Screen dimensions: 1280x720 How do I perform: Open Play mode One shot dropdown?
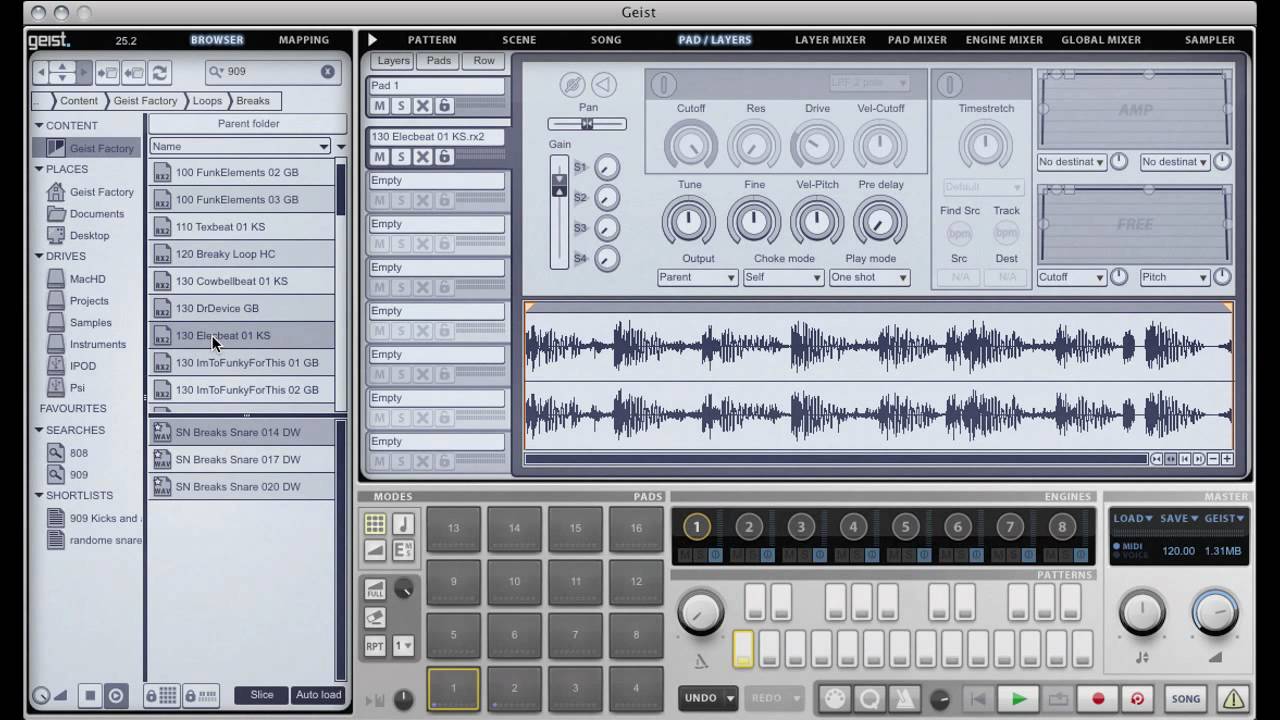[869, 277]
